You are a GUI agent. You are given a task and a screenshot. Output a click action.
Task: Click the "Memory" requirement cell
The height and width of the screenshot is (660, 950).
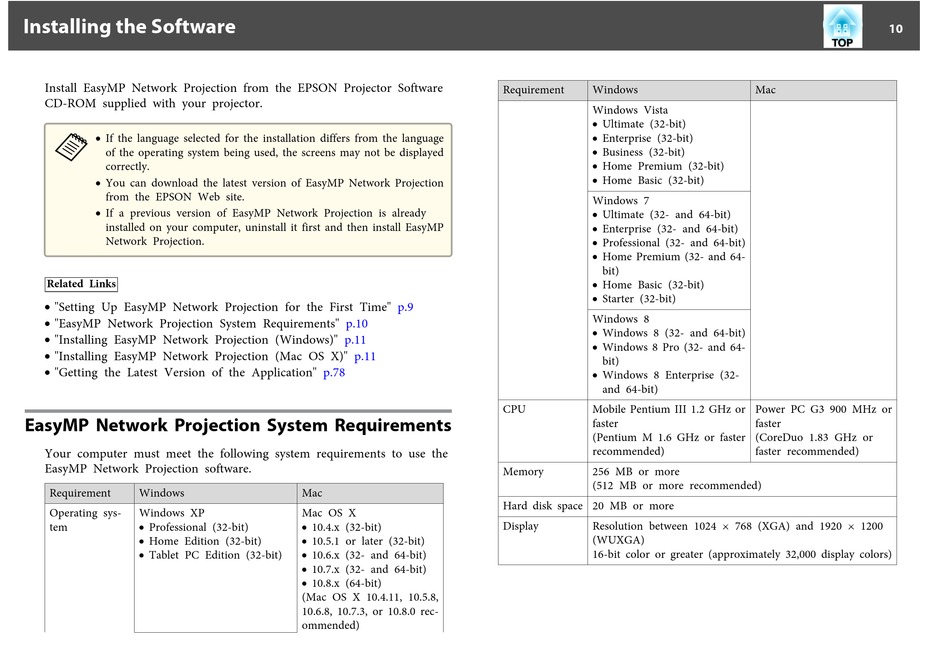pos(543,479)
